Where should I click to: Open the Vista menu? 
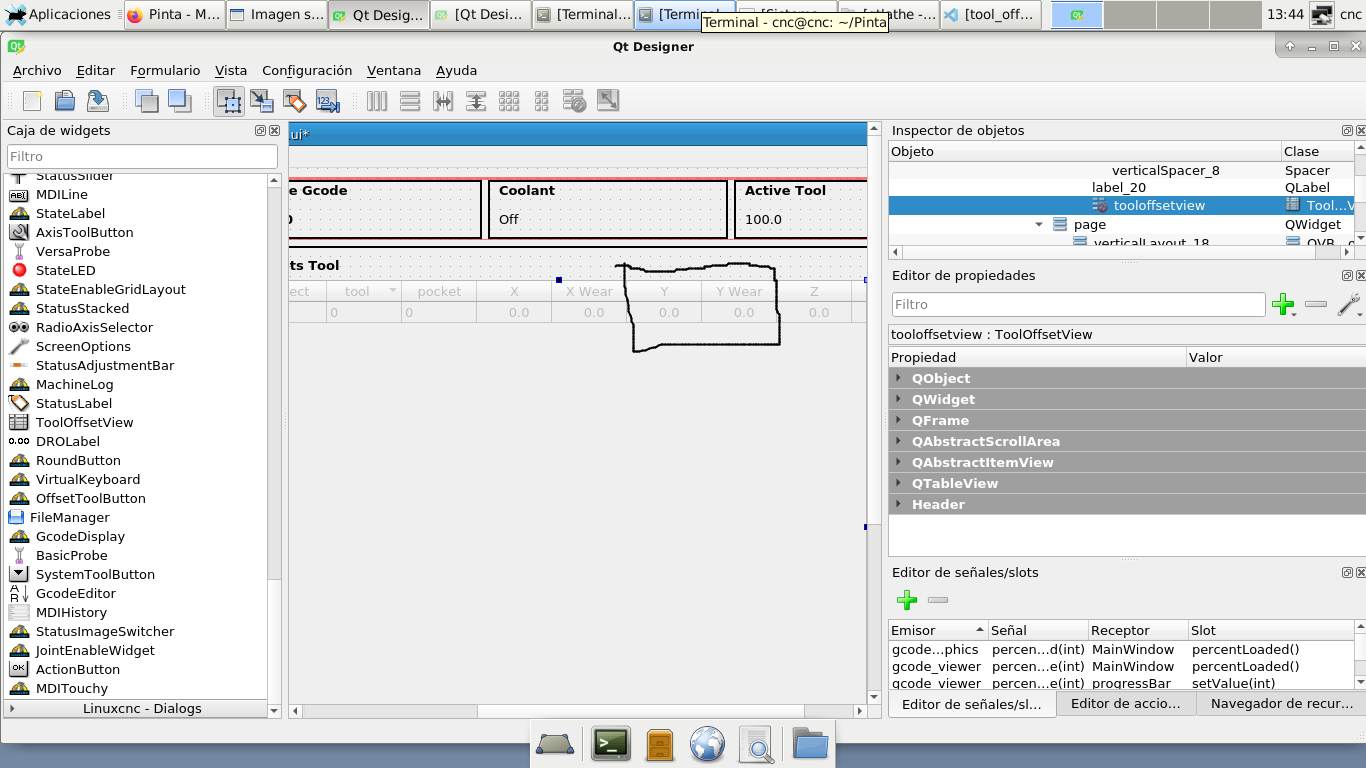(231, 70)
